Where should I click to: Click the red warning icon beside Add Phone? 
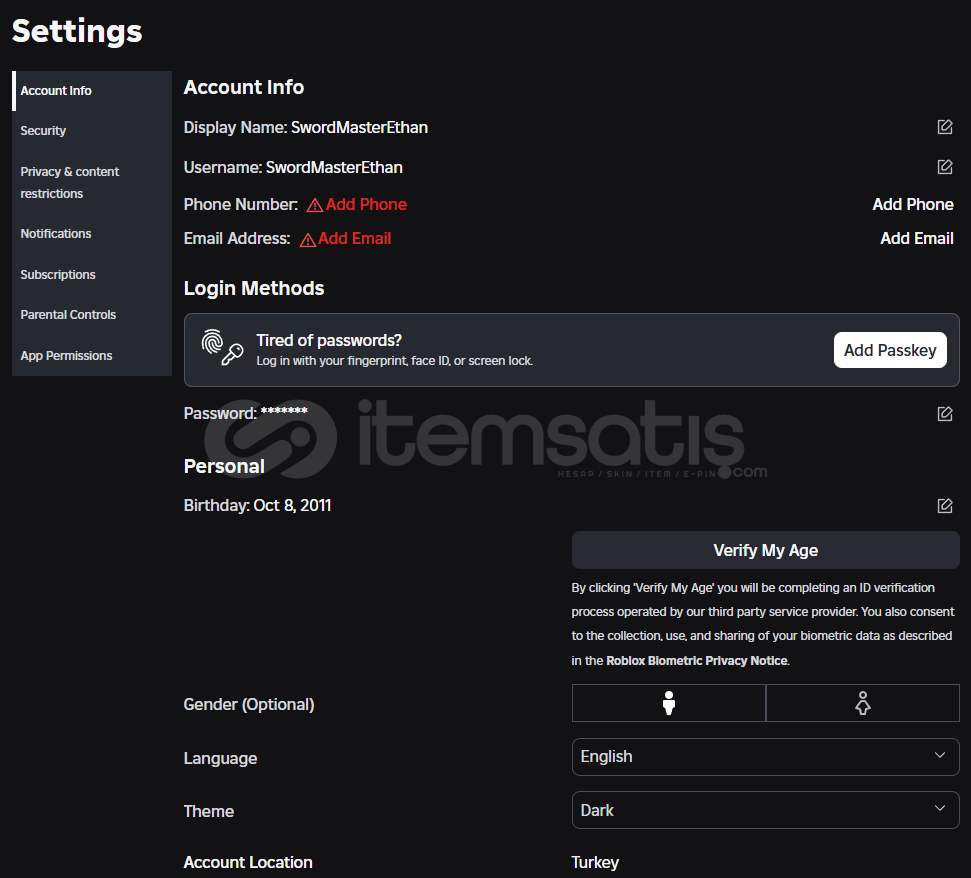[315, 205]
